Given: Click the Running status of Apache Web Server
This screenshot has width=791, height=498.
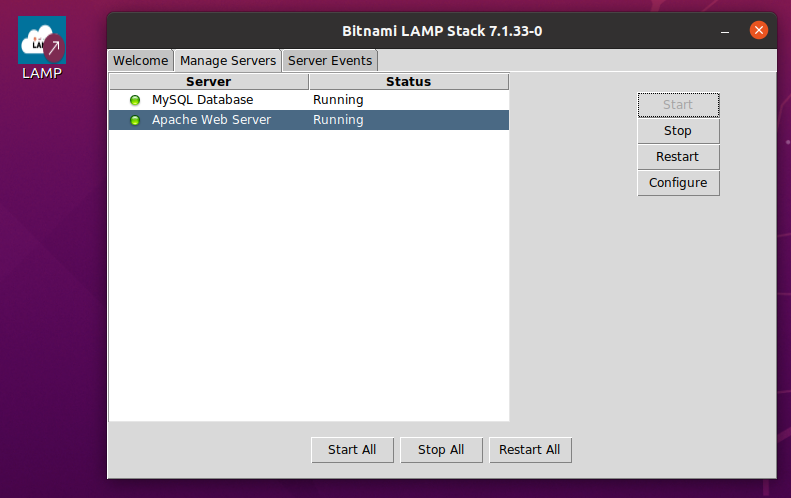Looking at the screenshot, I should [338, 120].
